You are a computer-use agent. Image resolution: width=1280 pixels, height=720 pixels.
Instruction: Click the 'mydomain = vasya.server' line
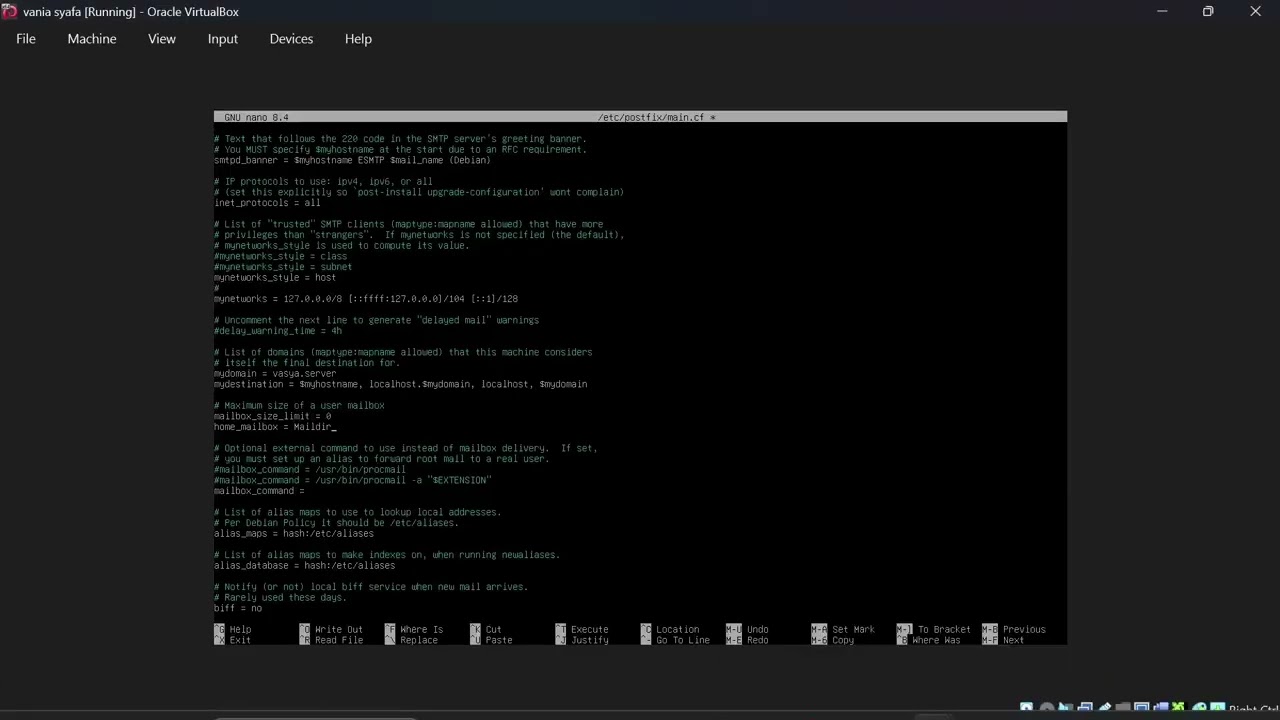[275, 374]
